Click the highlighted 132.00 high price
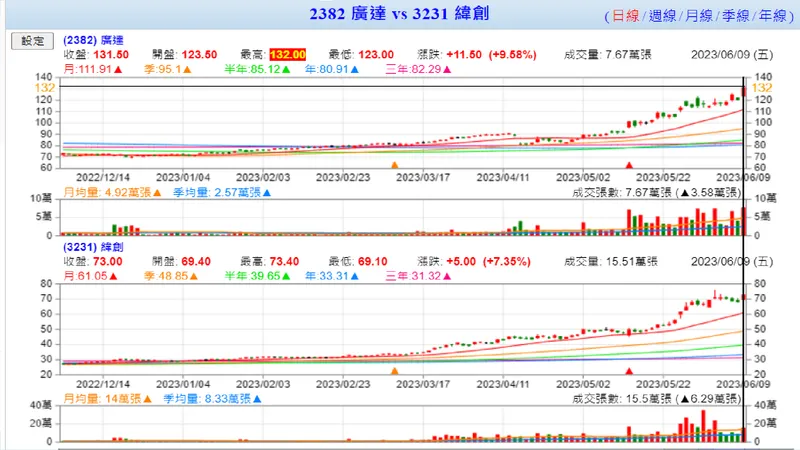The height and width of the screenshot is (450, 800). 288,55
